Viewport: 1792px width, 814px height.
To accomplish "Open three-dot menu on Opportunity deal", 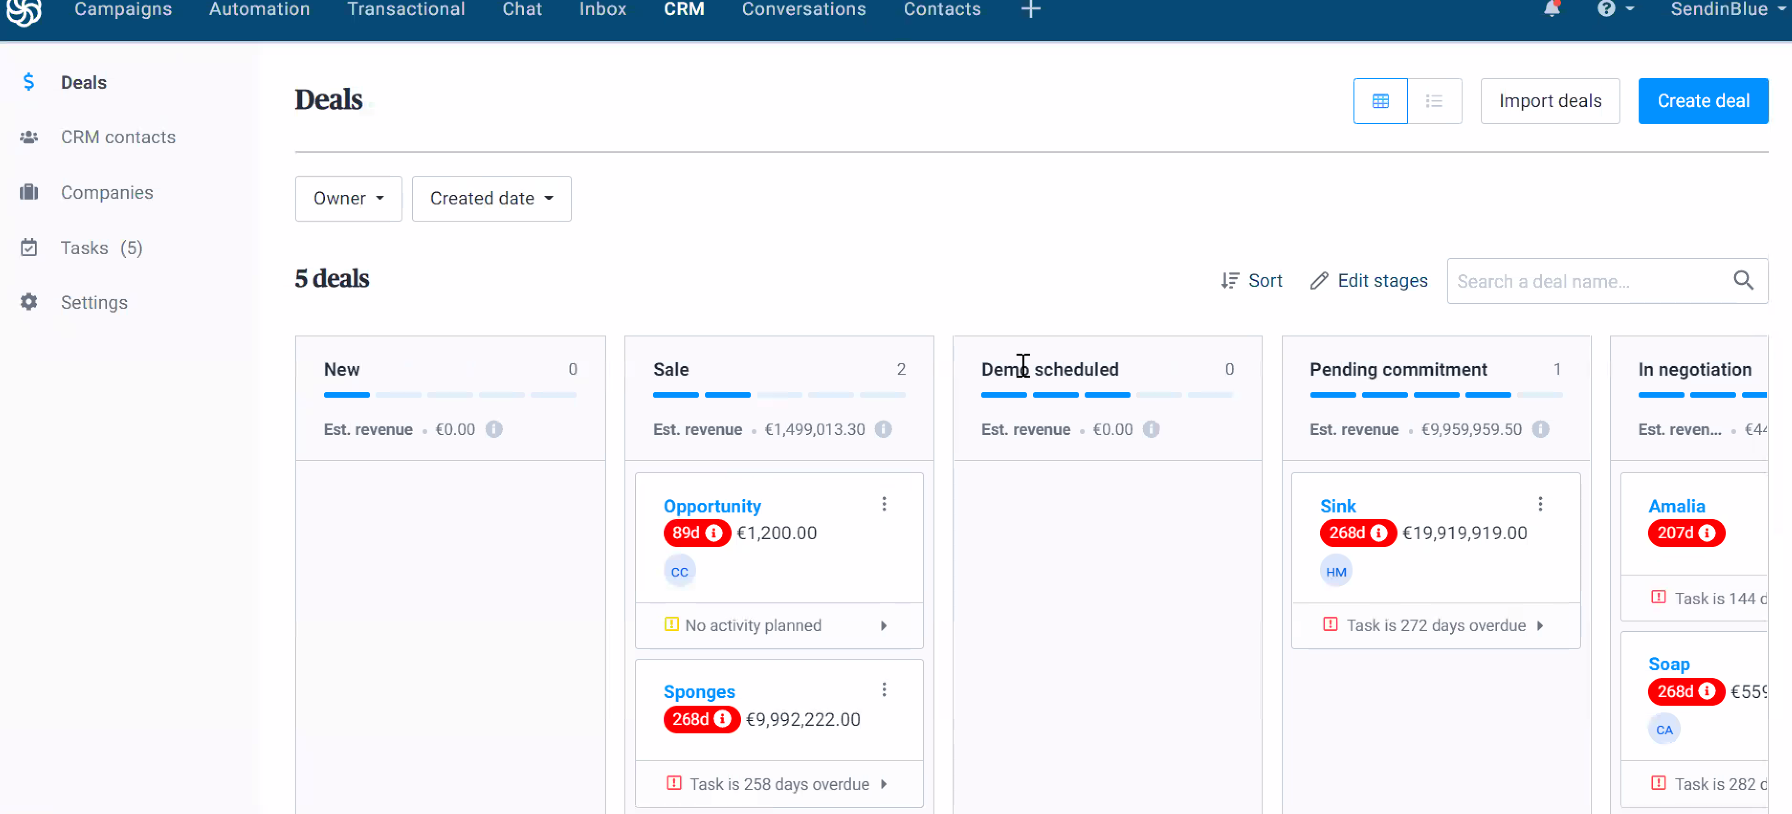I will (x=884, y=505).
